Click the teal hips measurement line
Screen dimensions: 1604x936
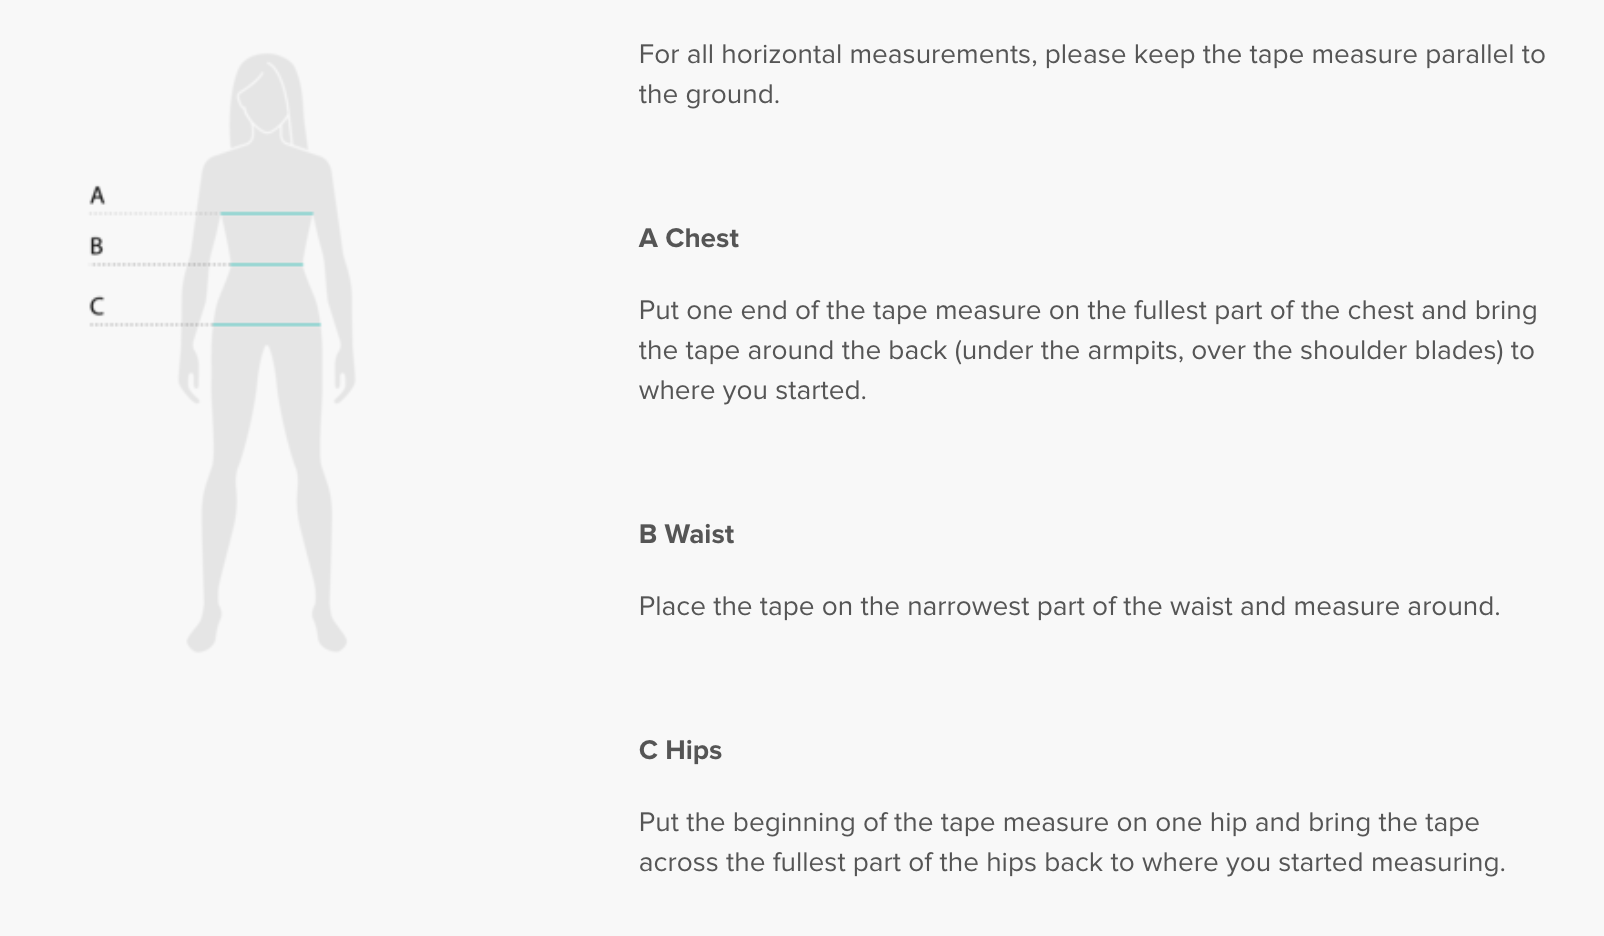(266, 324)
